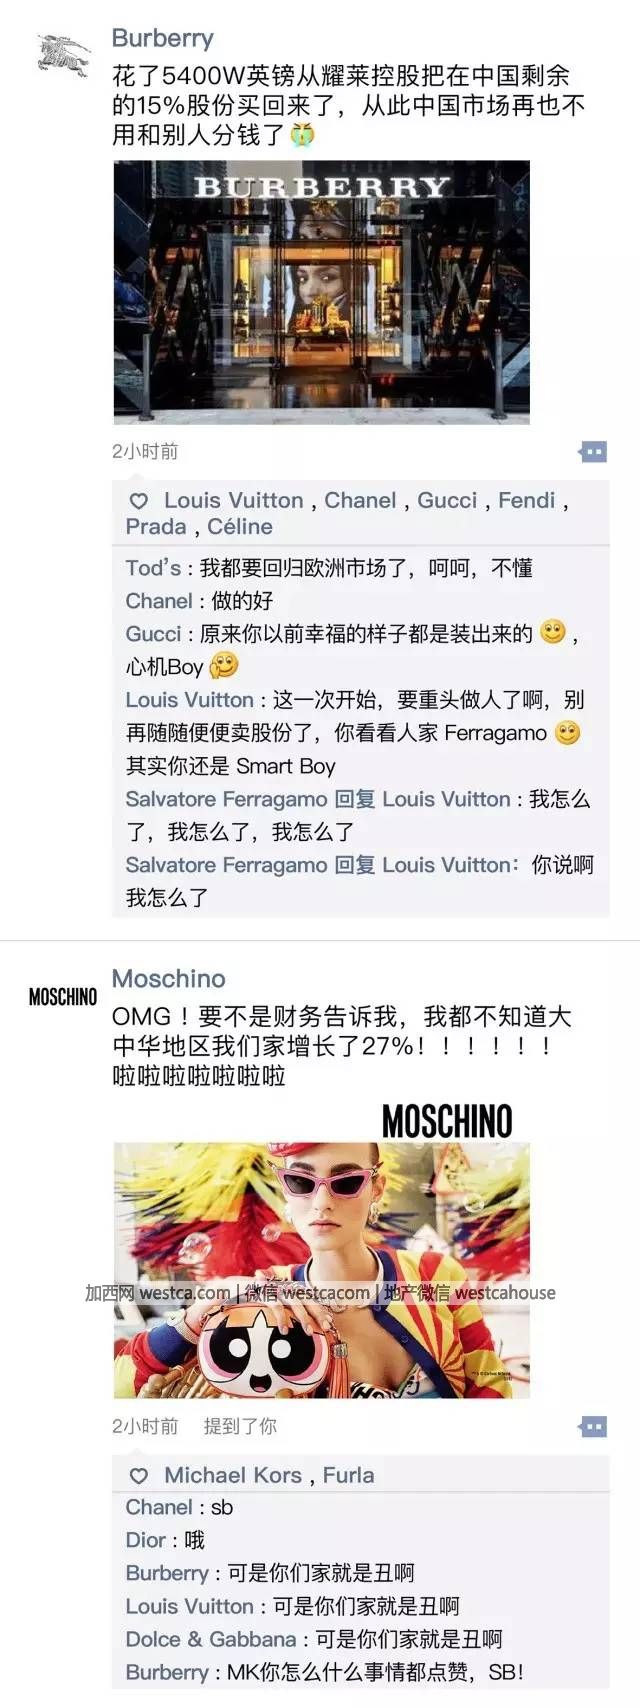This screenshot has height=1708, width=640.
Task: Select Gucci commenter name in Burberry thread
Action: [153, 634]
